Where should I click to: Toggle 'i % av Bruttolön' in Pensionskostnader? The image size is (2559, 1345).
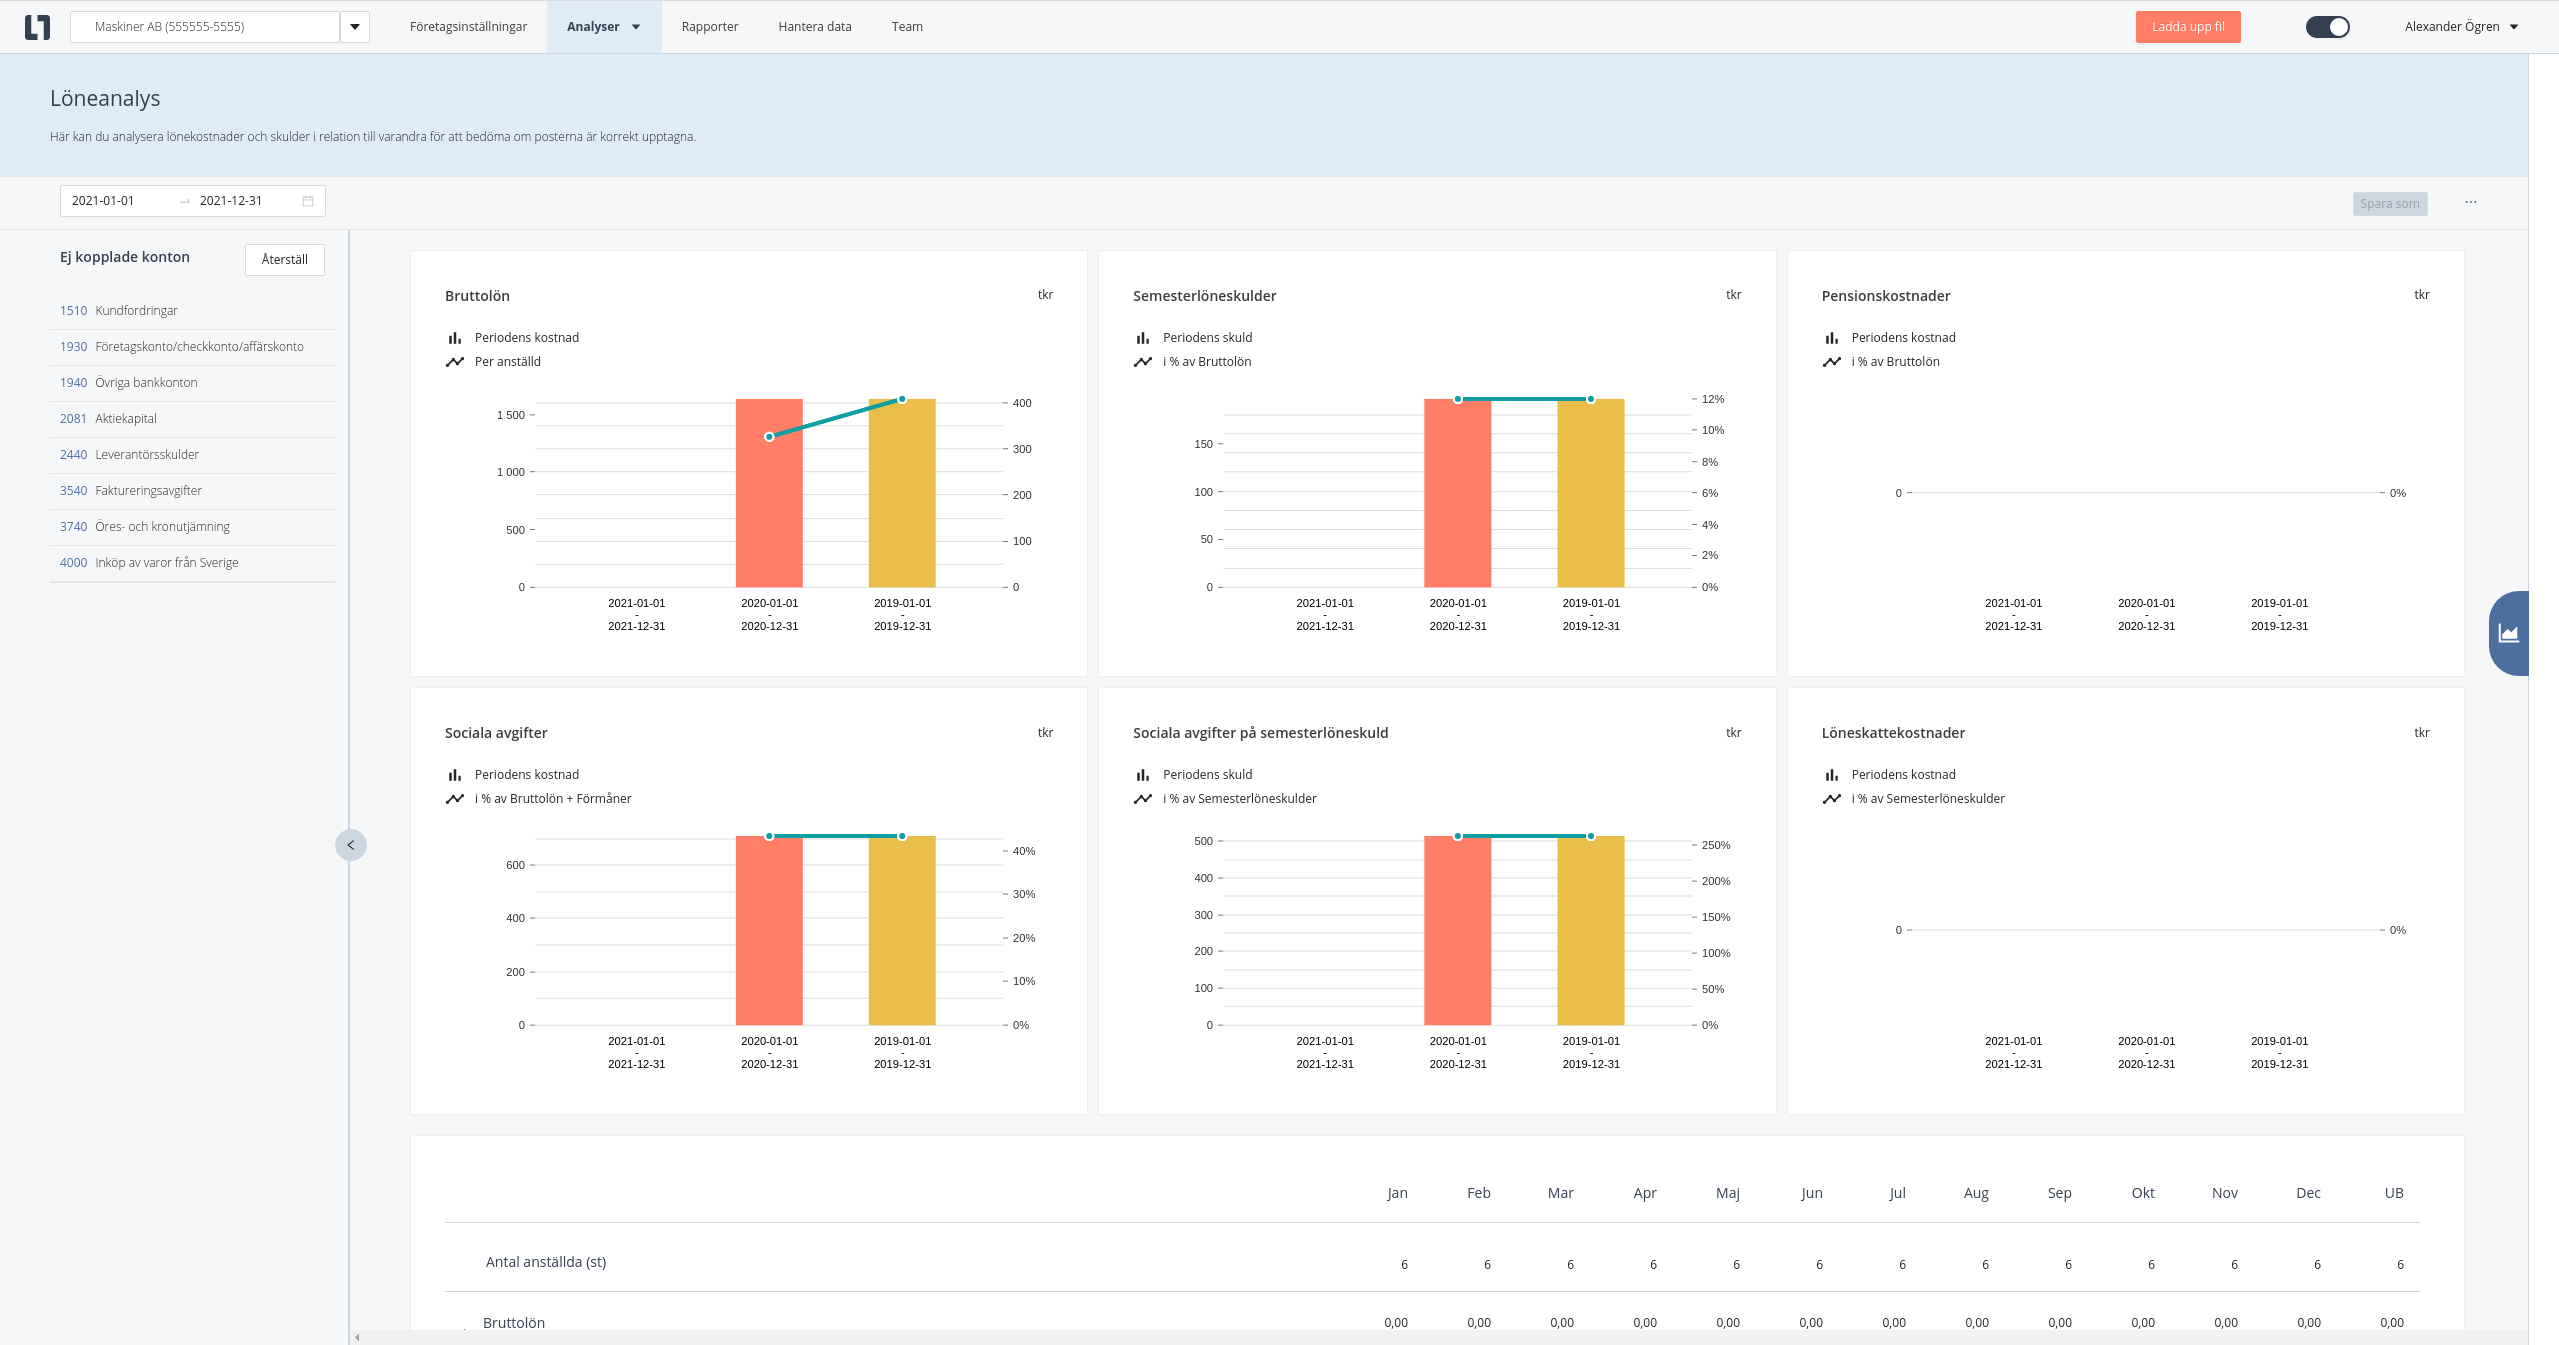[x=1894, y=362]
